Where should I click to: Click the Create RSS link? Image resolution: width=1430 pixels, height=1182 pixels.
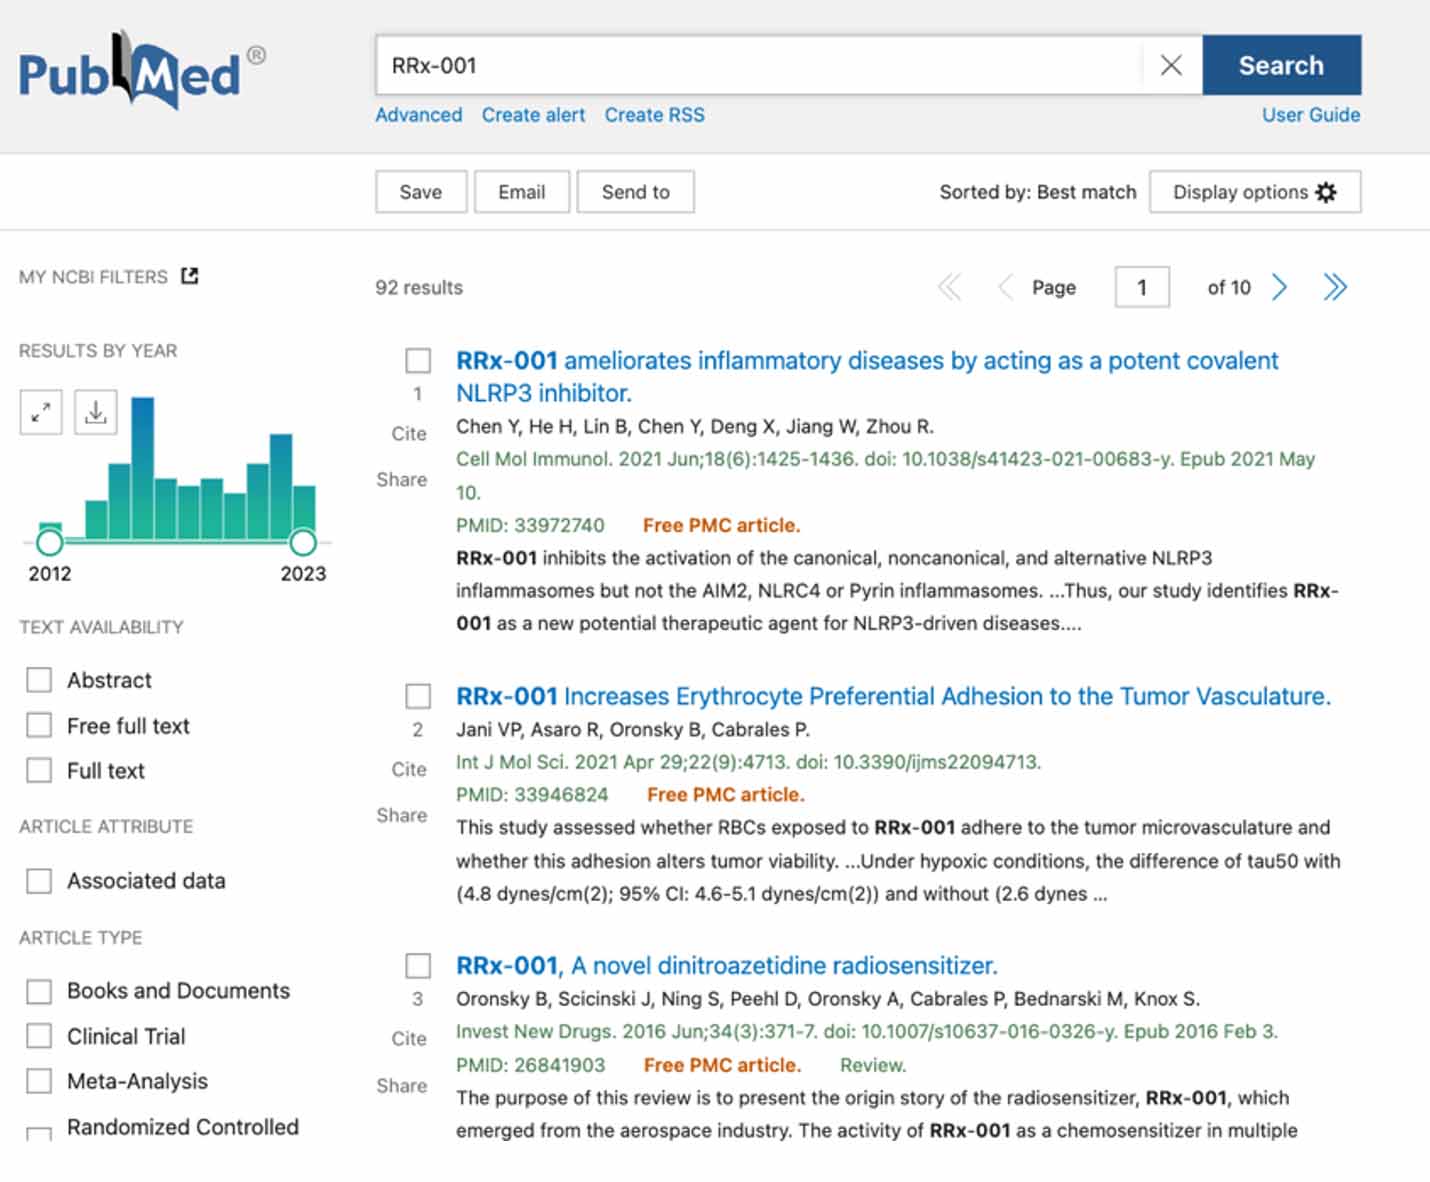click(654, 115)
